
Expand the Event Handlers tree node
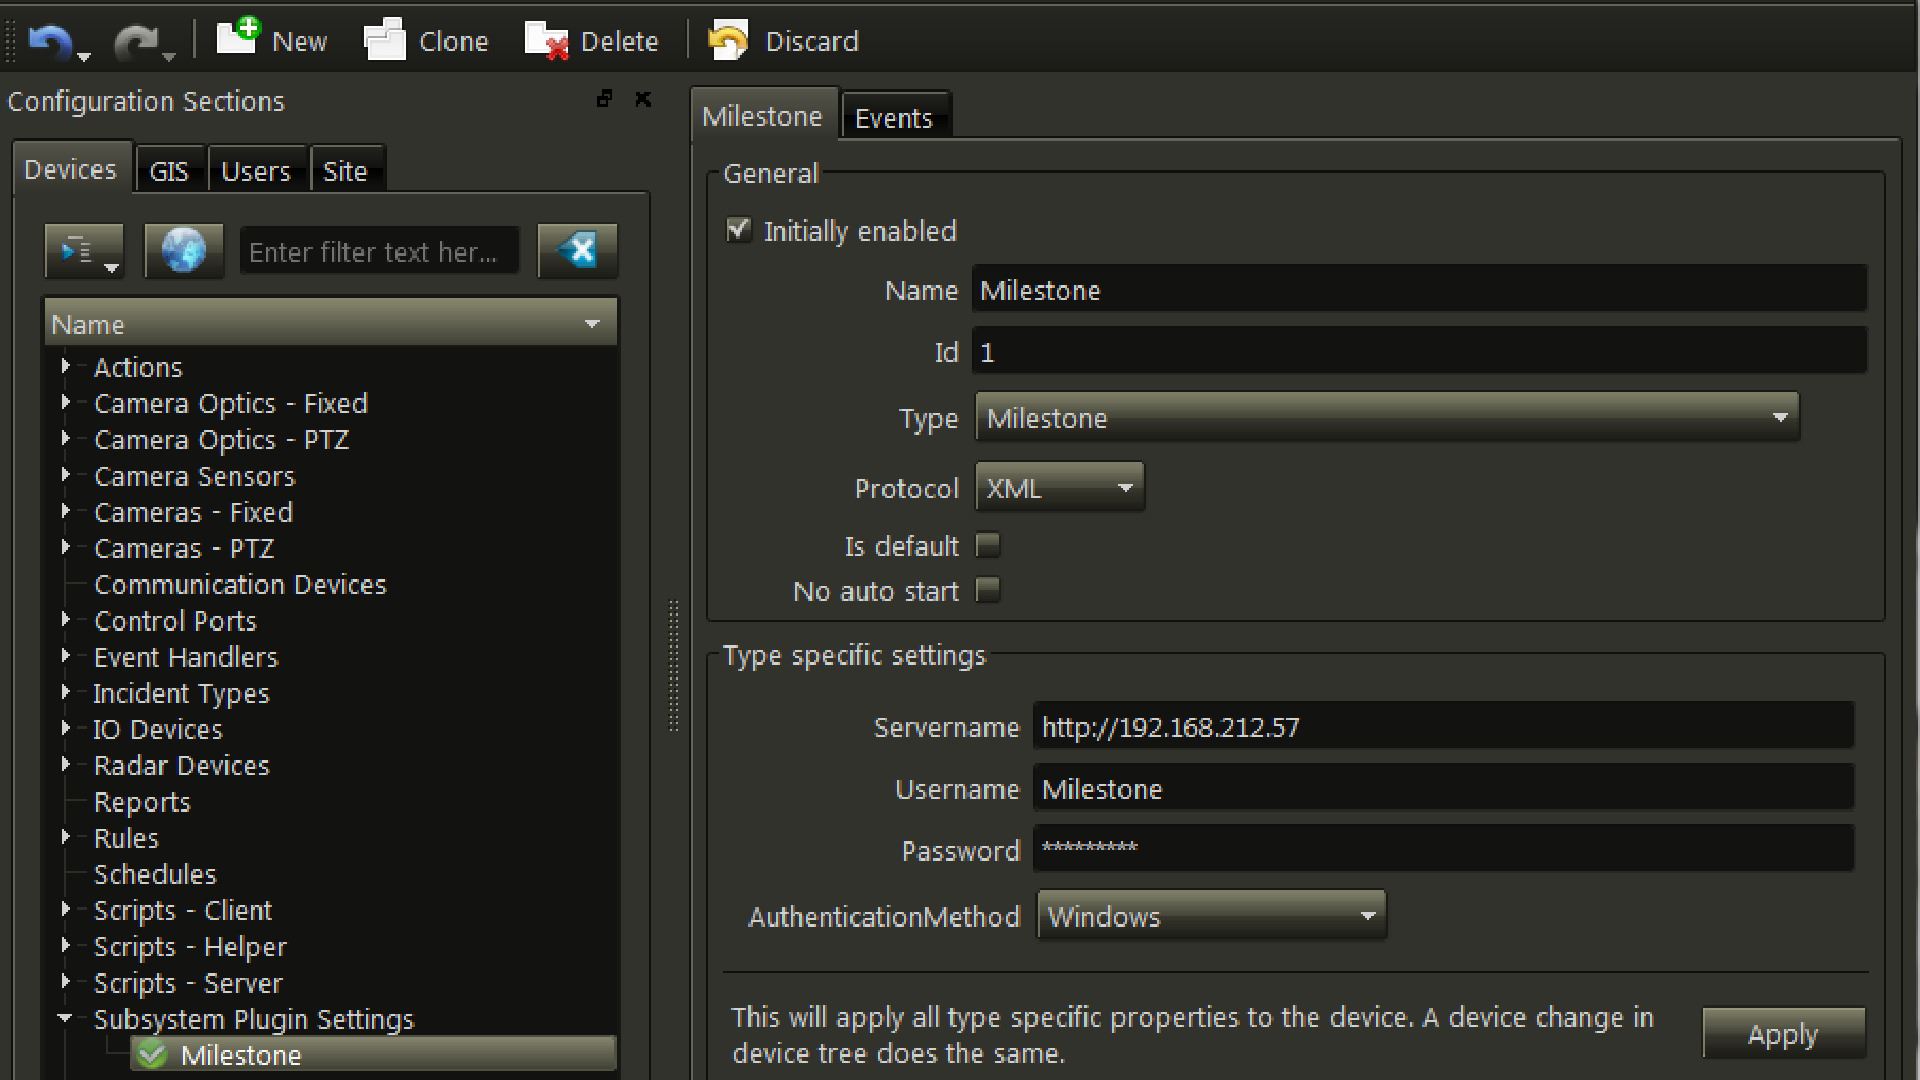[x=66, y=656]
